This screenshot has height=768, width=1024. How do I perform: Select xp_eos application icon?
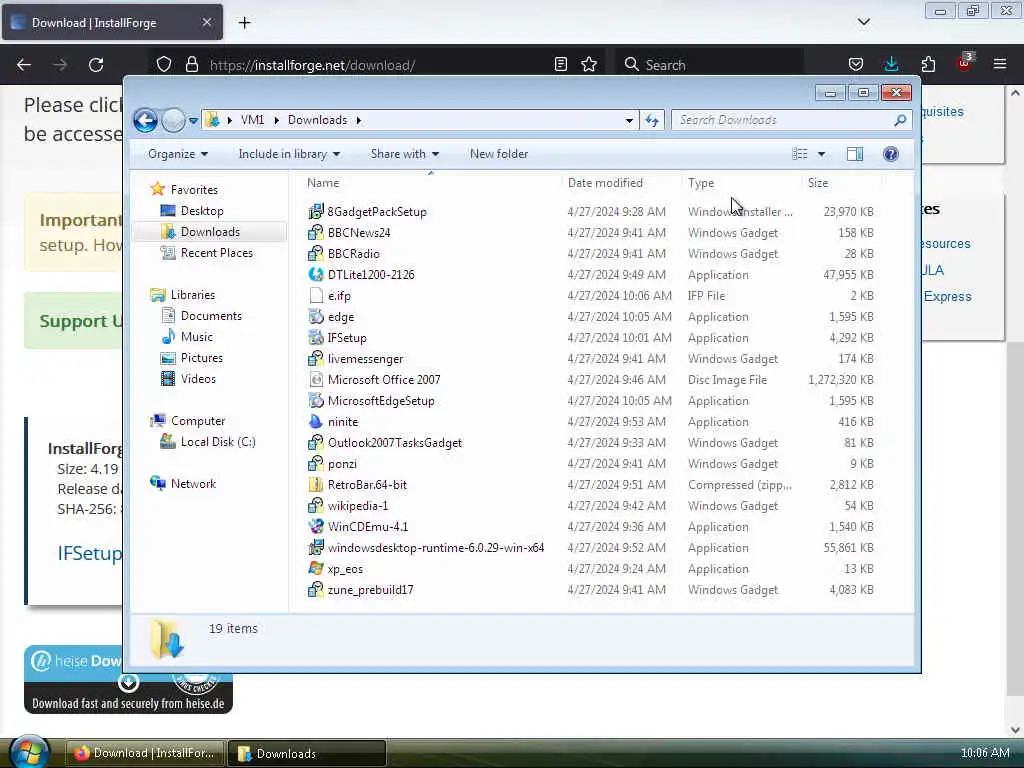point(316,569)
